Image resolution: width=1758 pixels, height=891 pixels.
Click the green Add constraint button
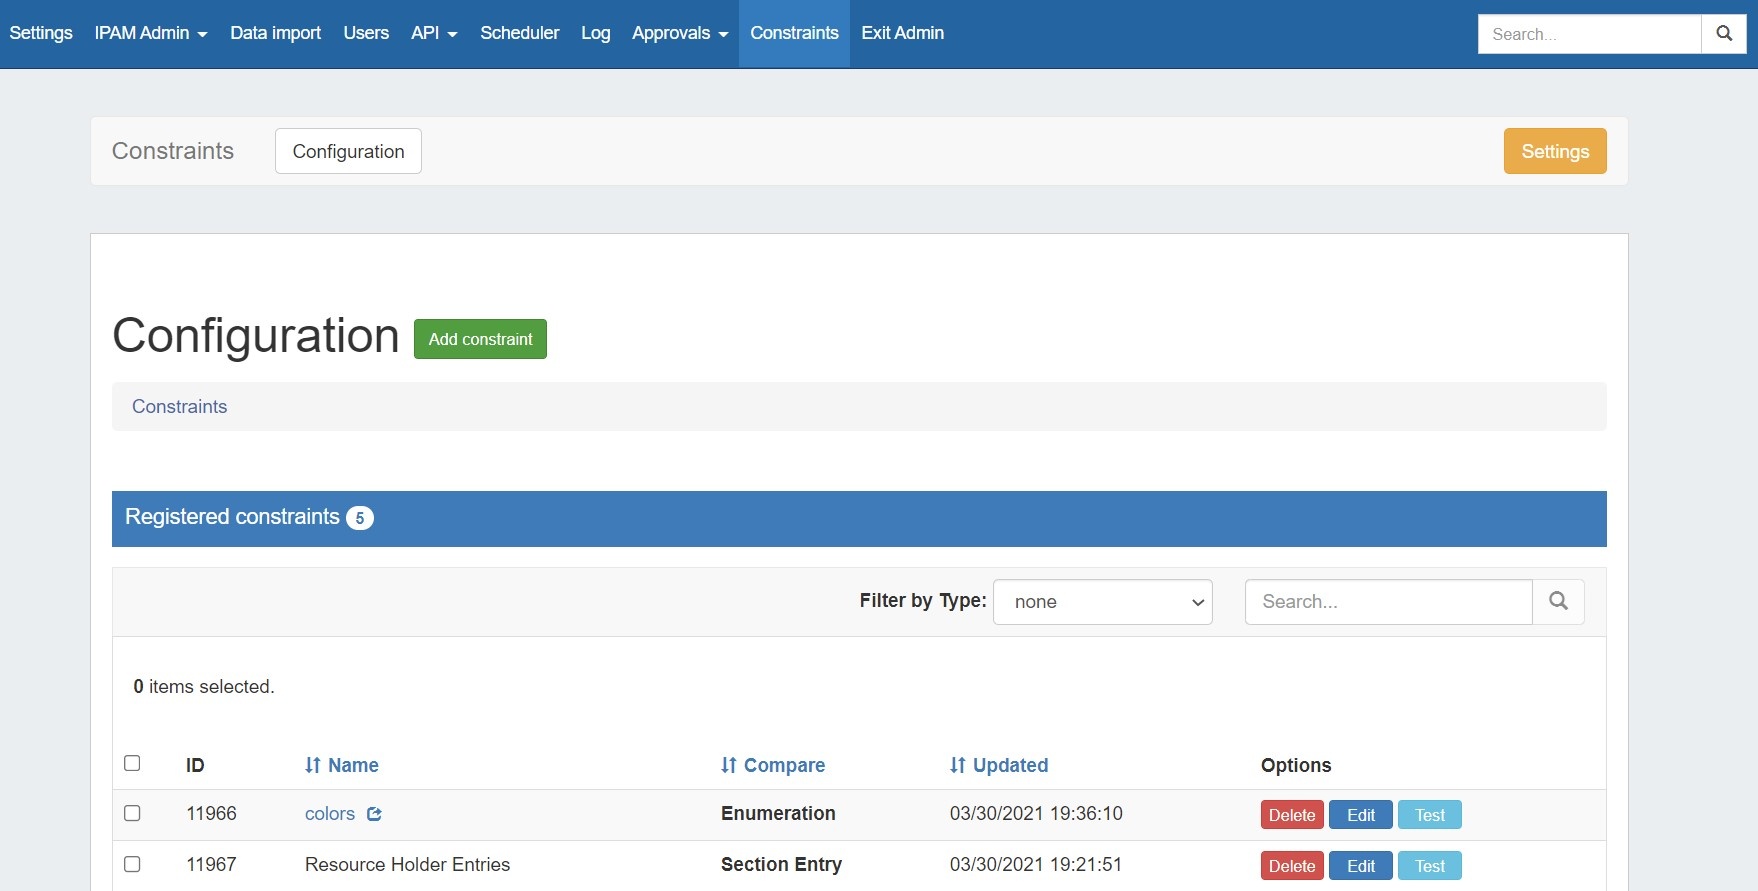pyautogui.click(x=480, y=339)
